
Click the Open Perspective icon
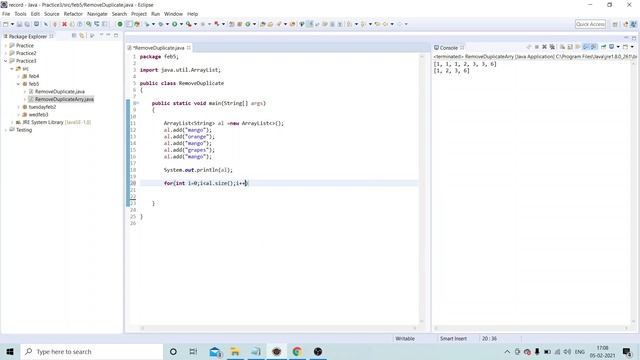[615, 24]
